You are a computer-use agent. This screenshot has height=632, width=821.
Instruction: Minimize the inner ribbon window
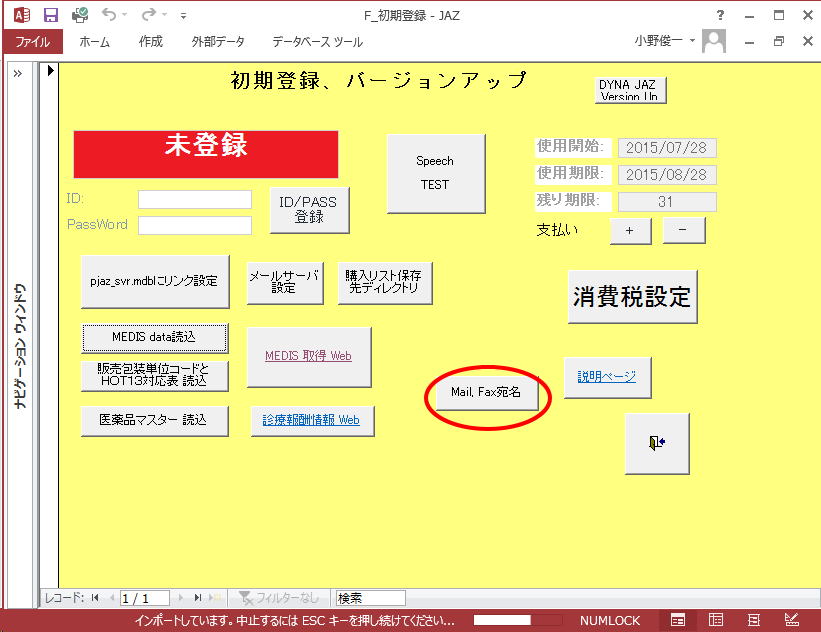749,42
